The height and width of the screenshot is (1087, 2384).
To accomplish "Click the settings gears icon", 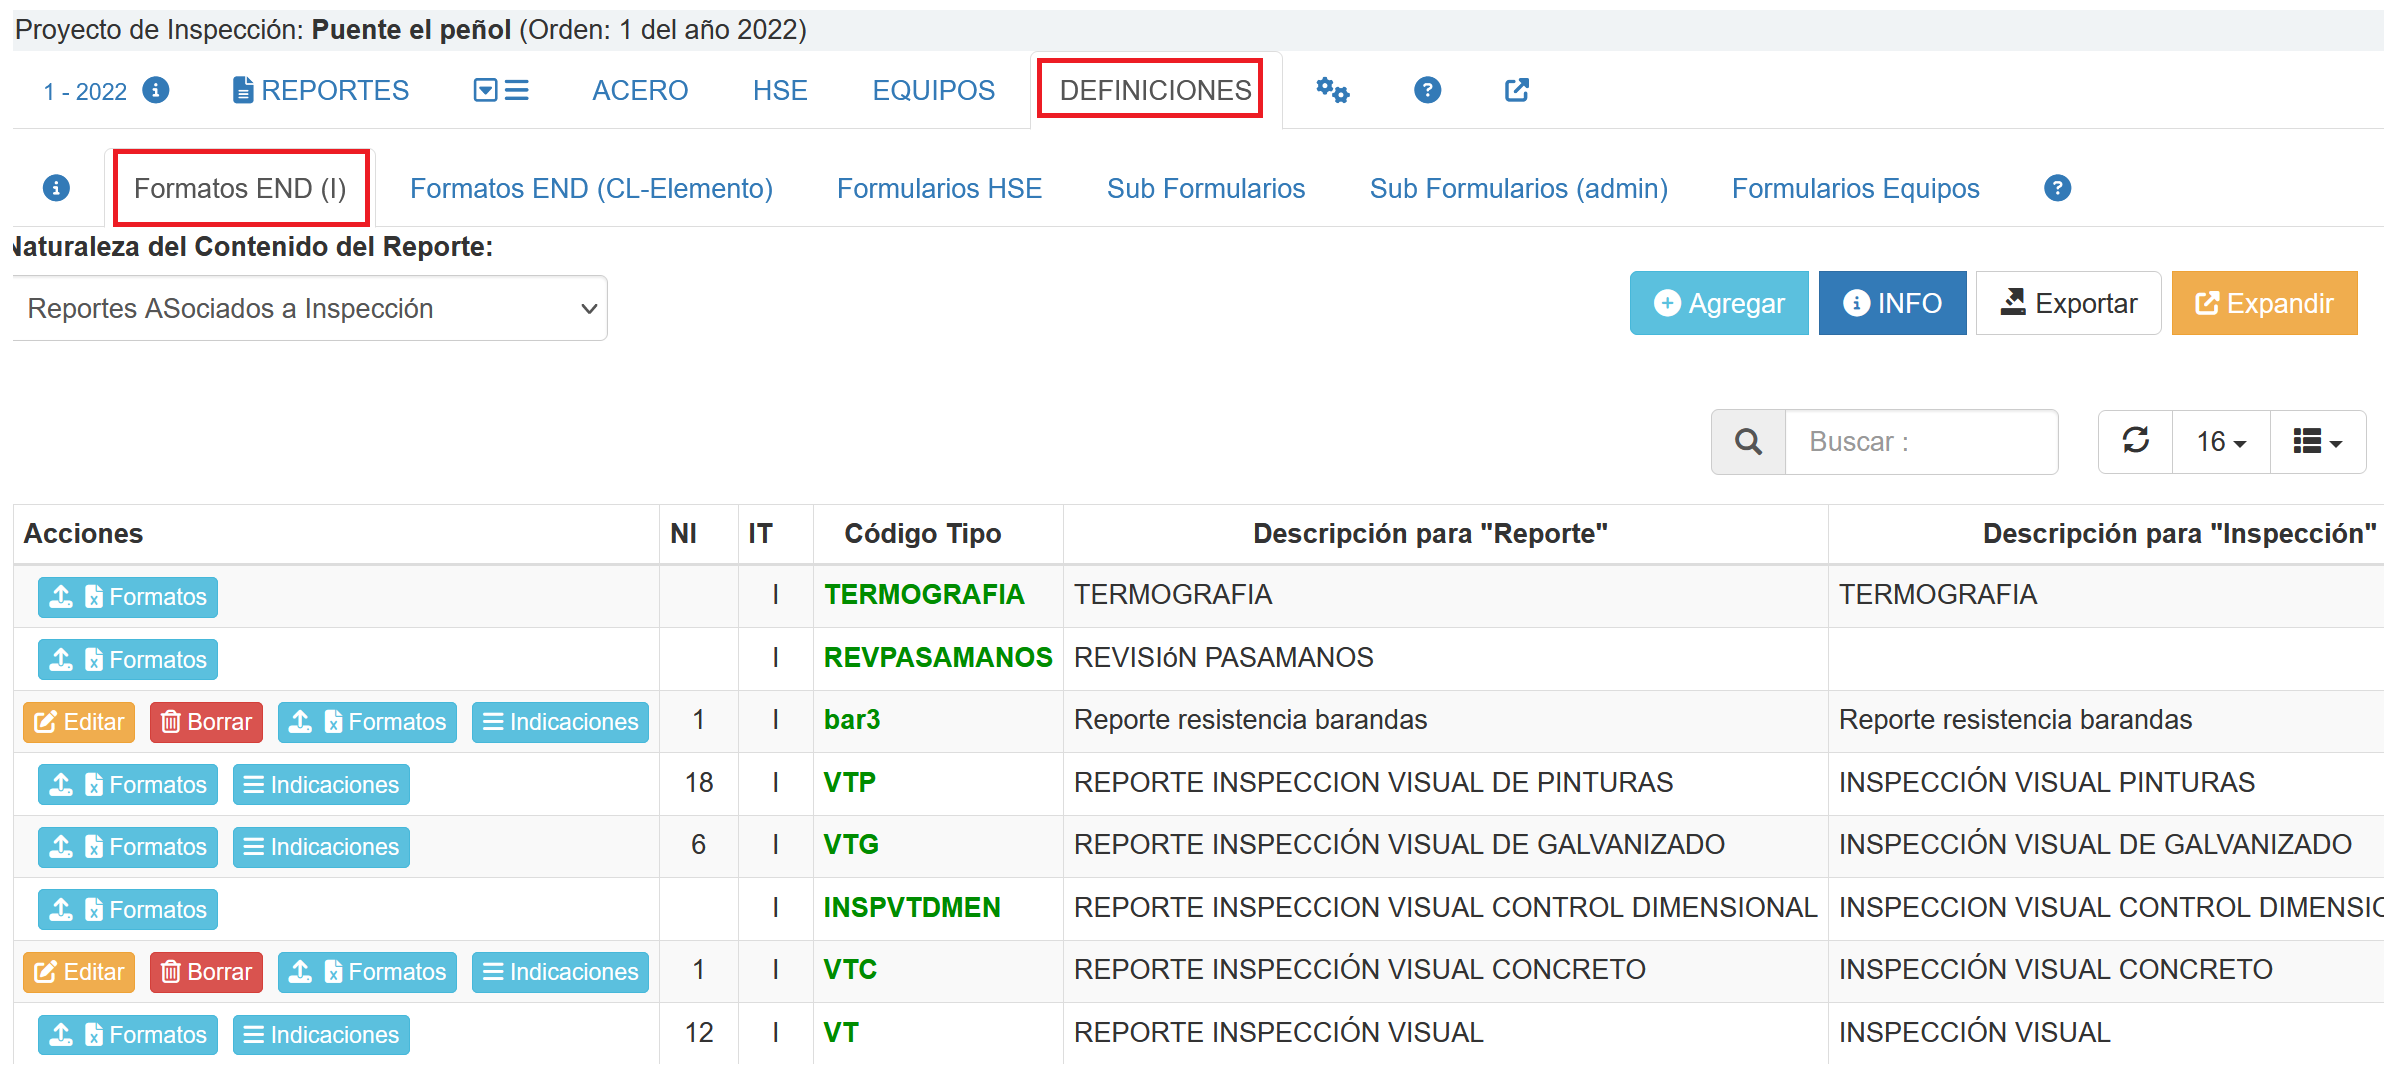I will (1332, 90).
